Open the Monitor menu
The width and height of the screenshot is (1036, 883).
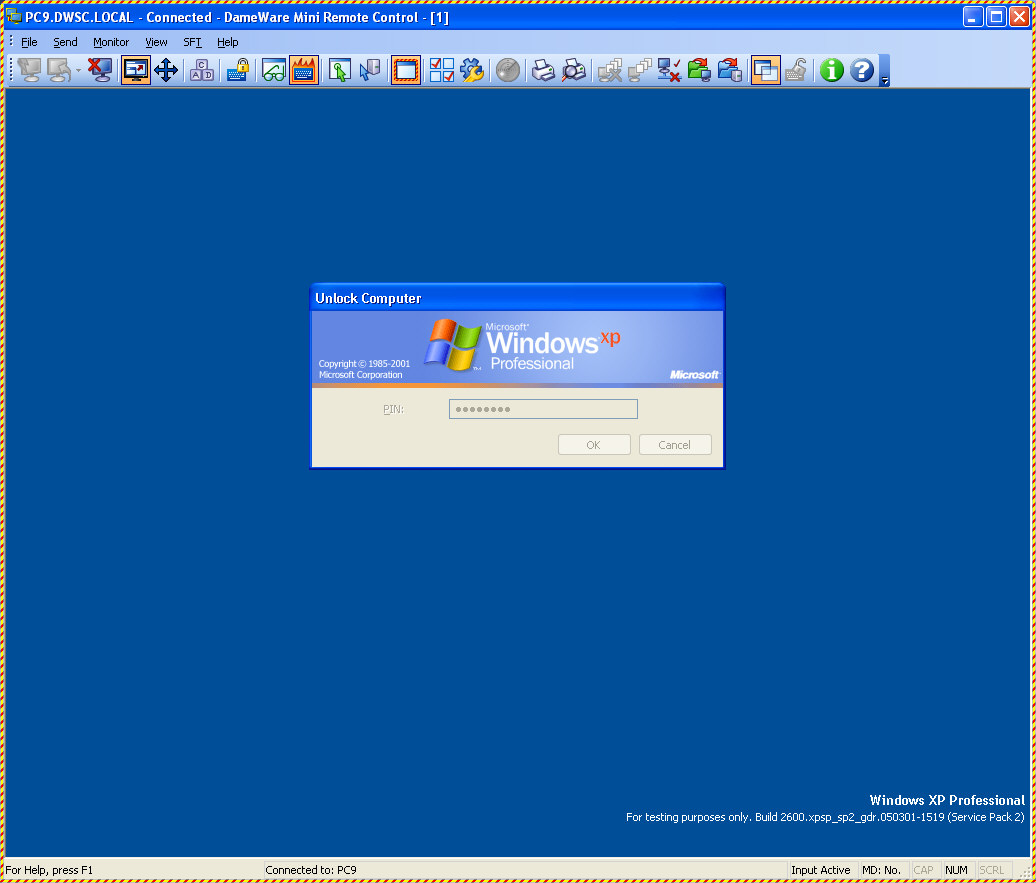coord(111,42)
